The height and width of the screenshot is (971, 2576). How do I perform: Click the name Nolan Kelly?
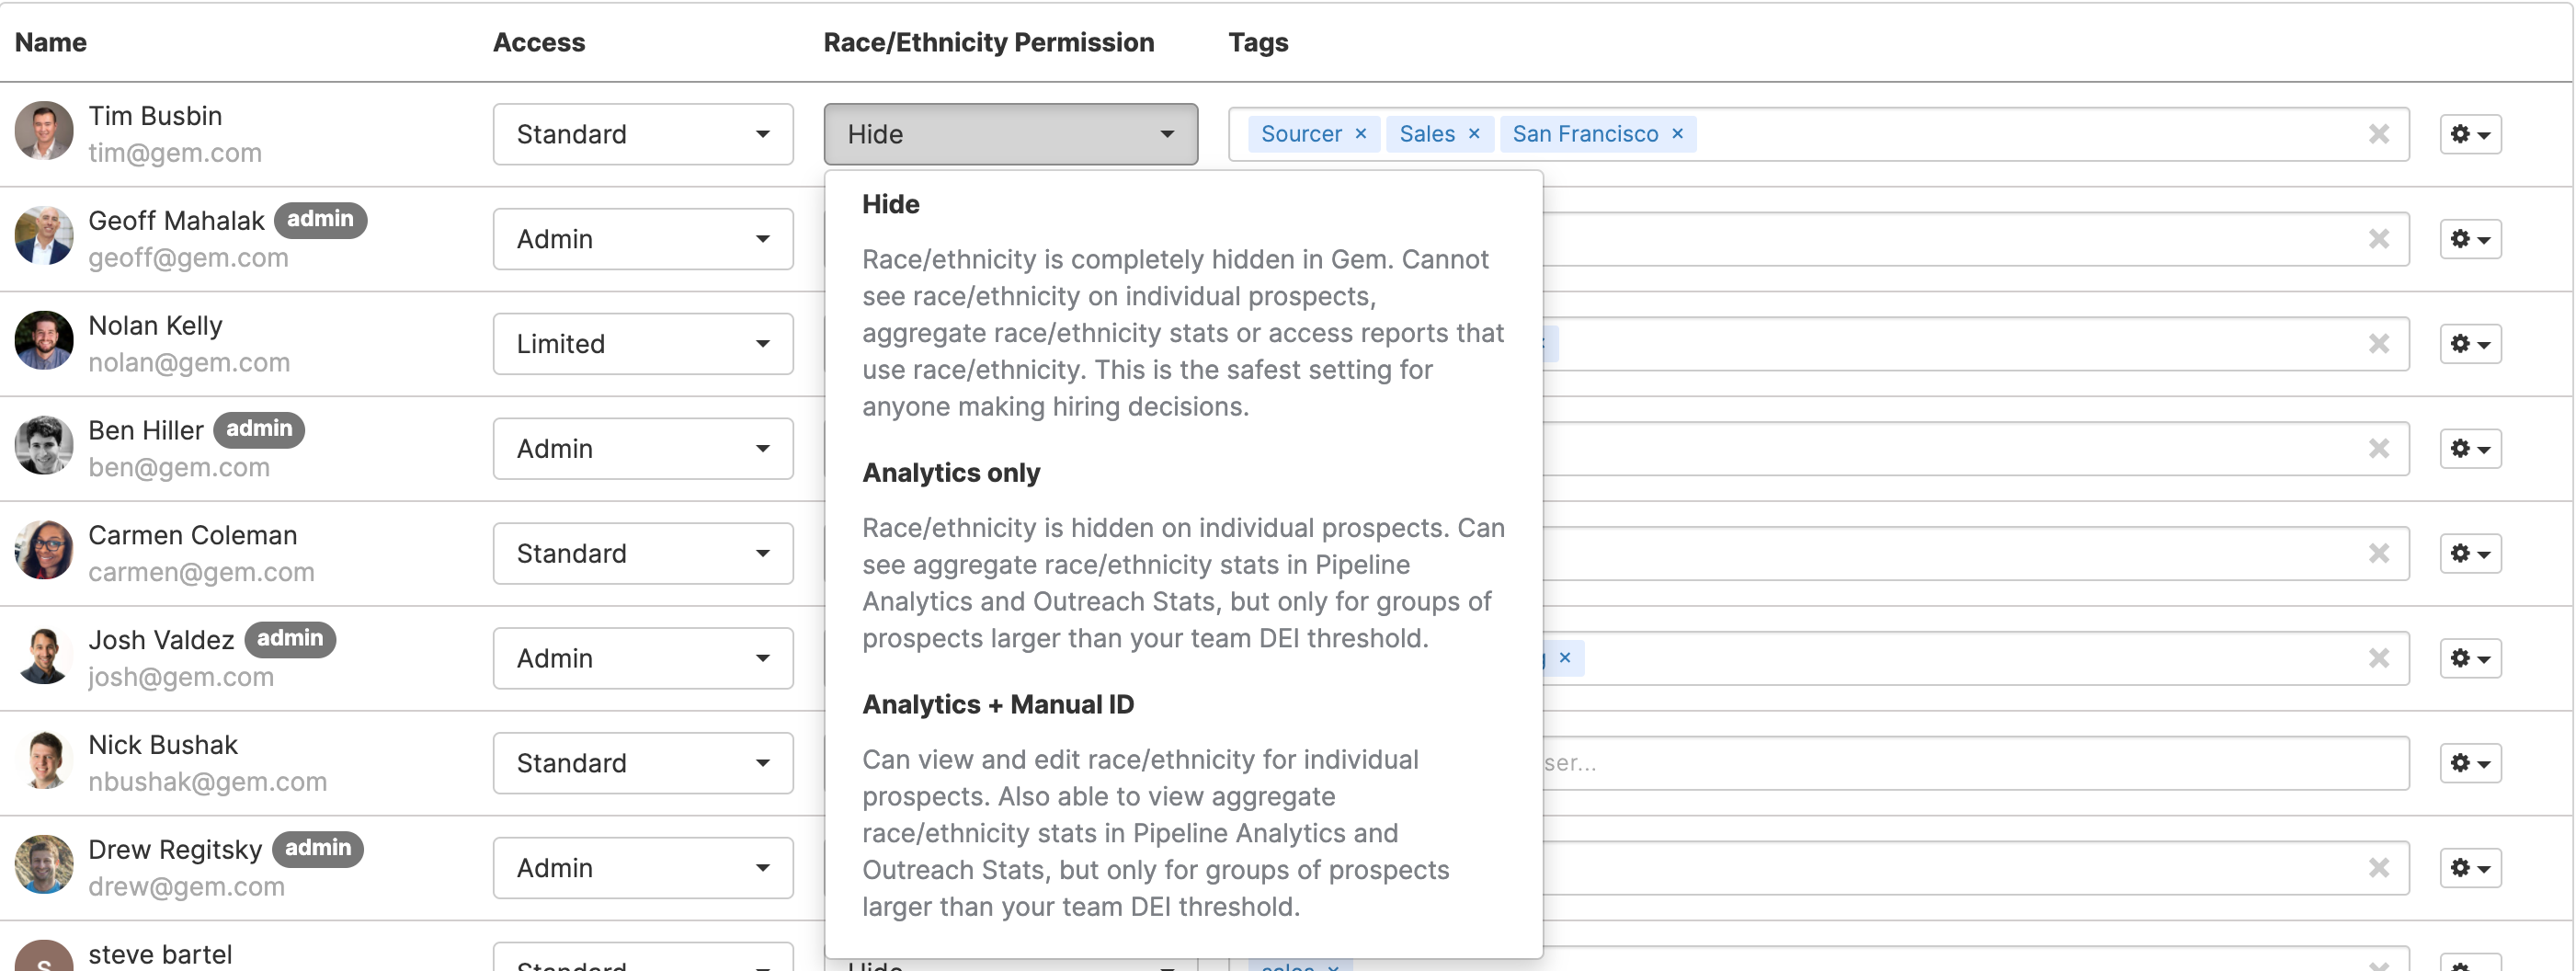coord(156,326)
